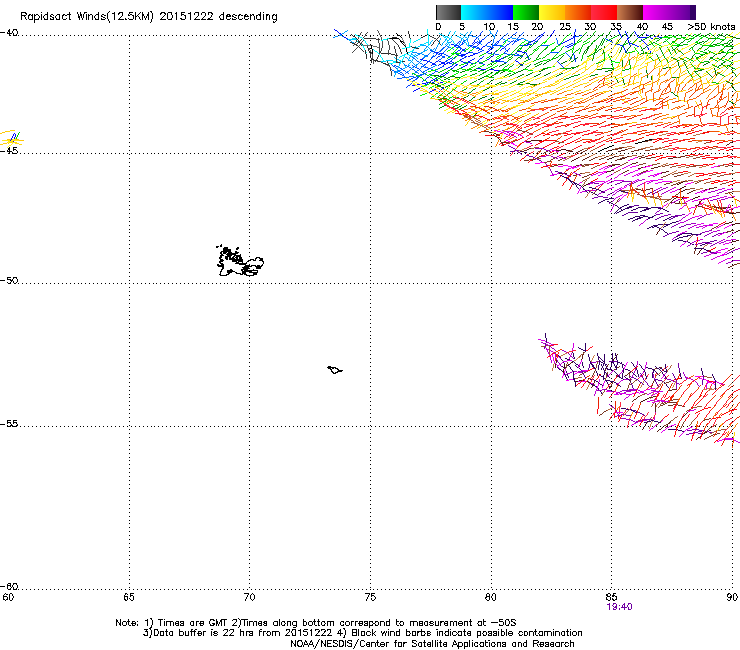Screen dimensions: 740x650
Task: Click the green 15-20 knots swatch
Action: [x=526, y=12]
